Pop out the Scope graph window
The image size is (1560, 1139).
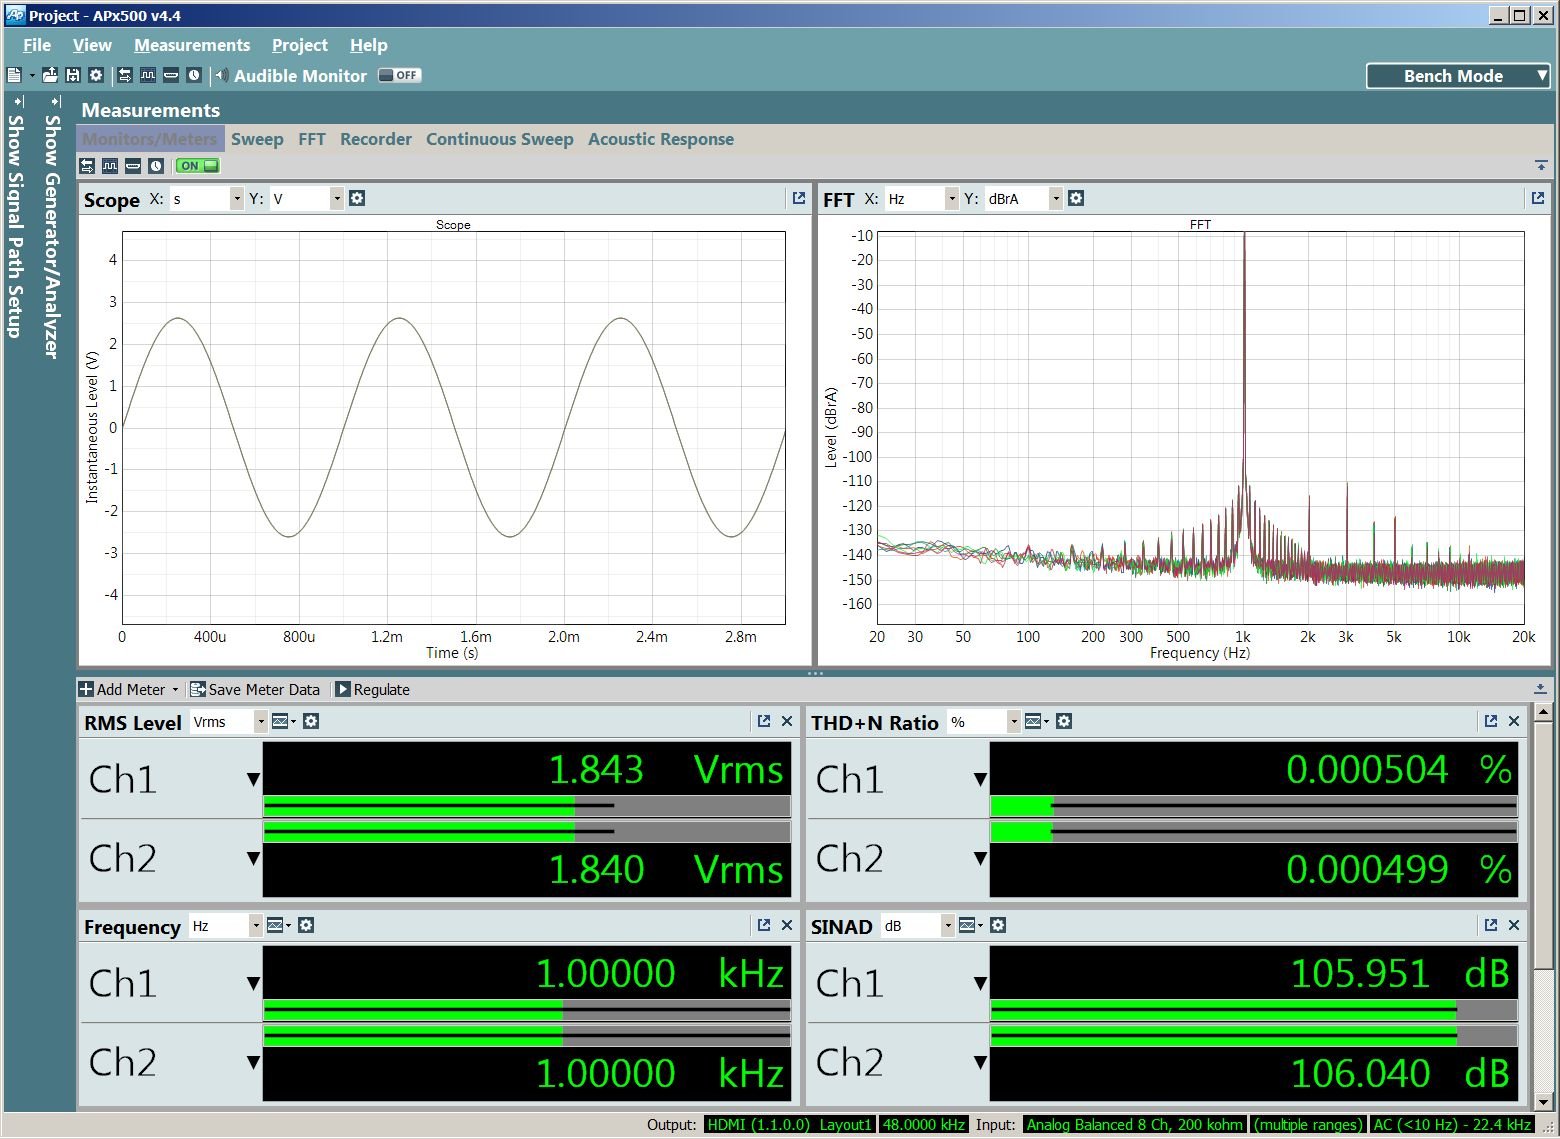coord(799,198)
